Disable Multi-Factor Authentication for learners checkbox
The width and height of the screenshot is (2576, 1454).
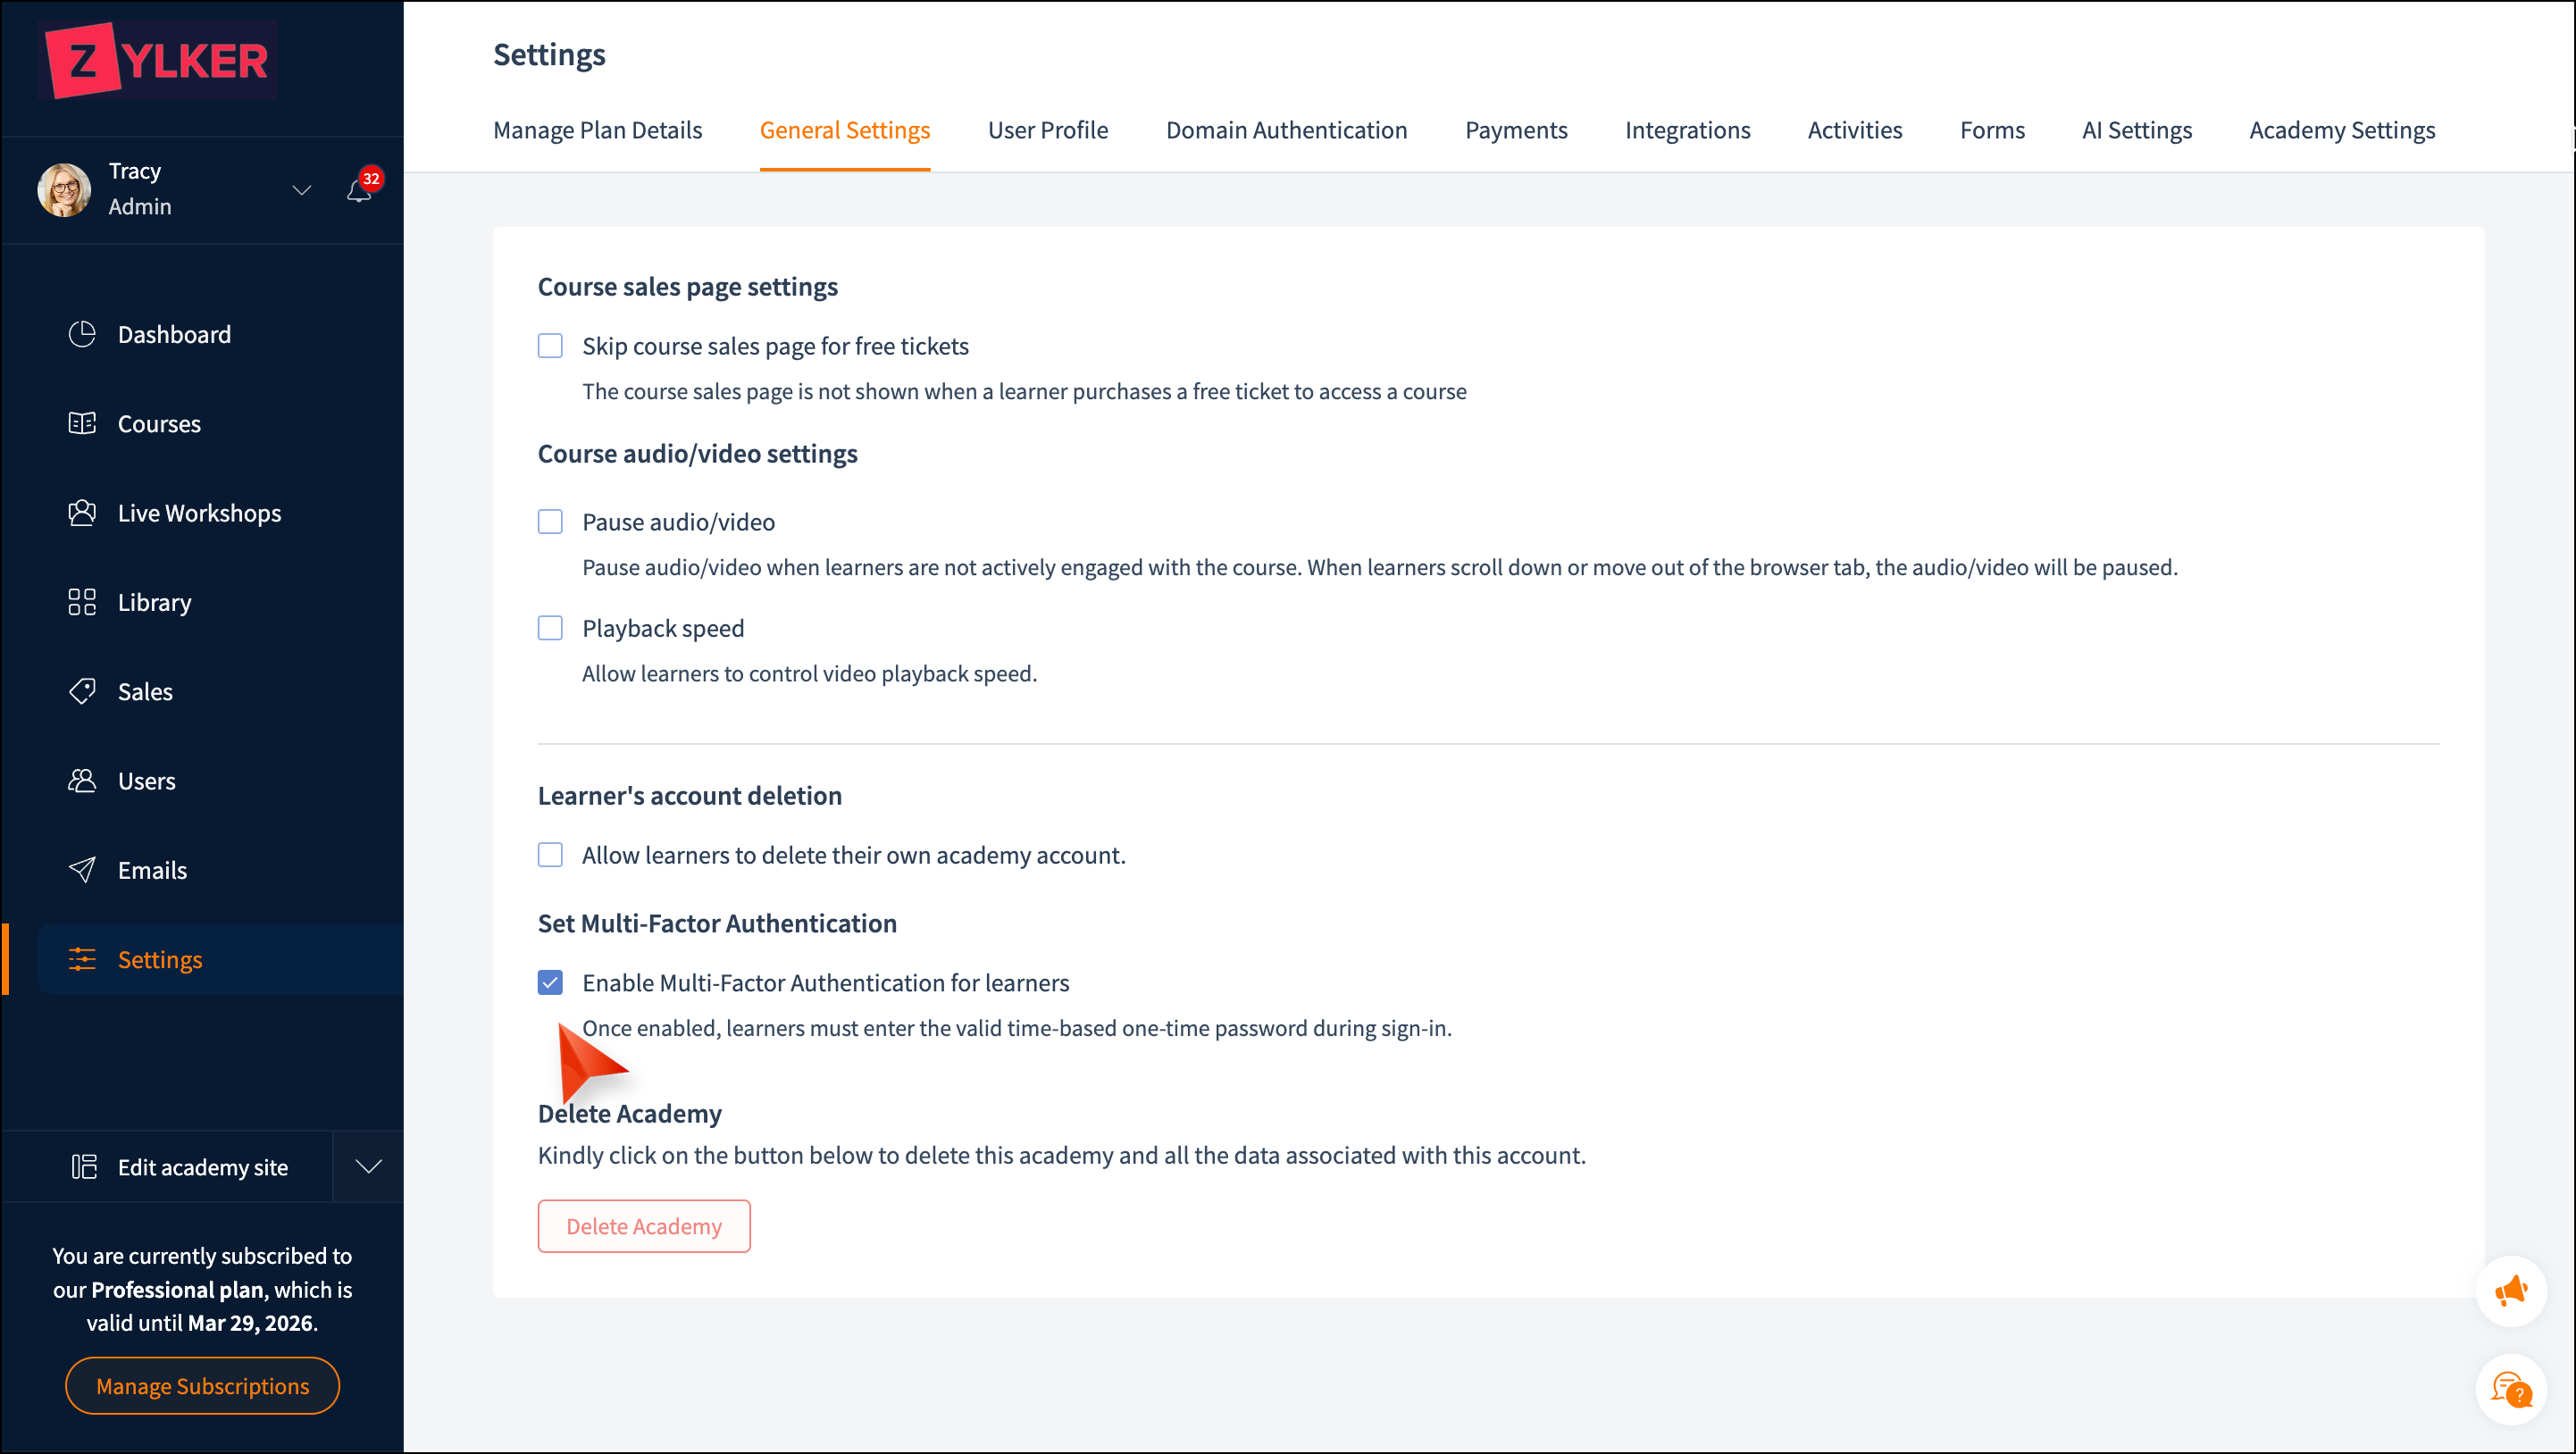click(x=550, y=983)
